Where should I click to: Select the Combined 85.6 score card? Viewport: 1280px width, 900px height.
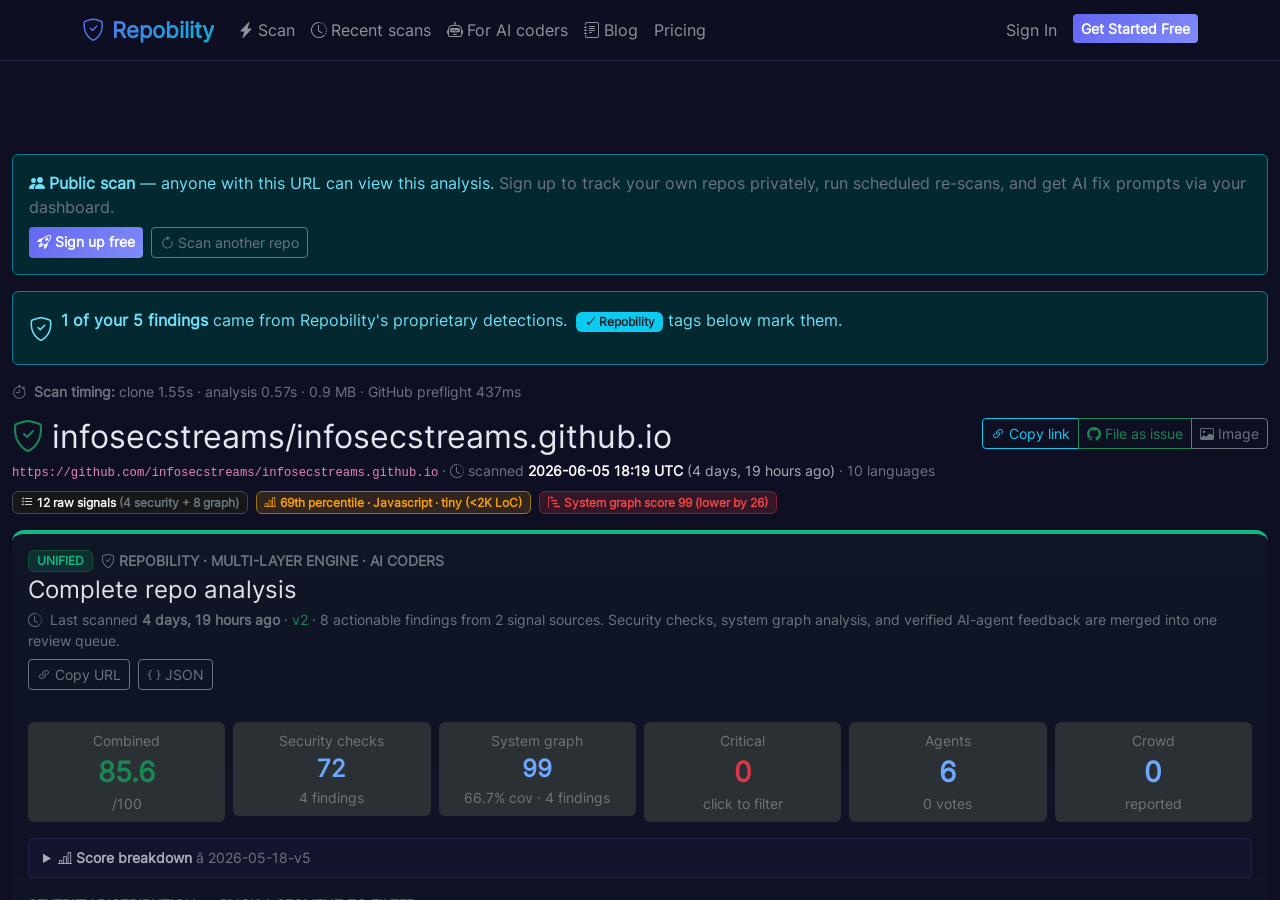click(x=126, y=772)
